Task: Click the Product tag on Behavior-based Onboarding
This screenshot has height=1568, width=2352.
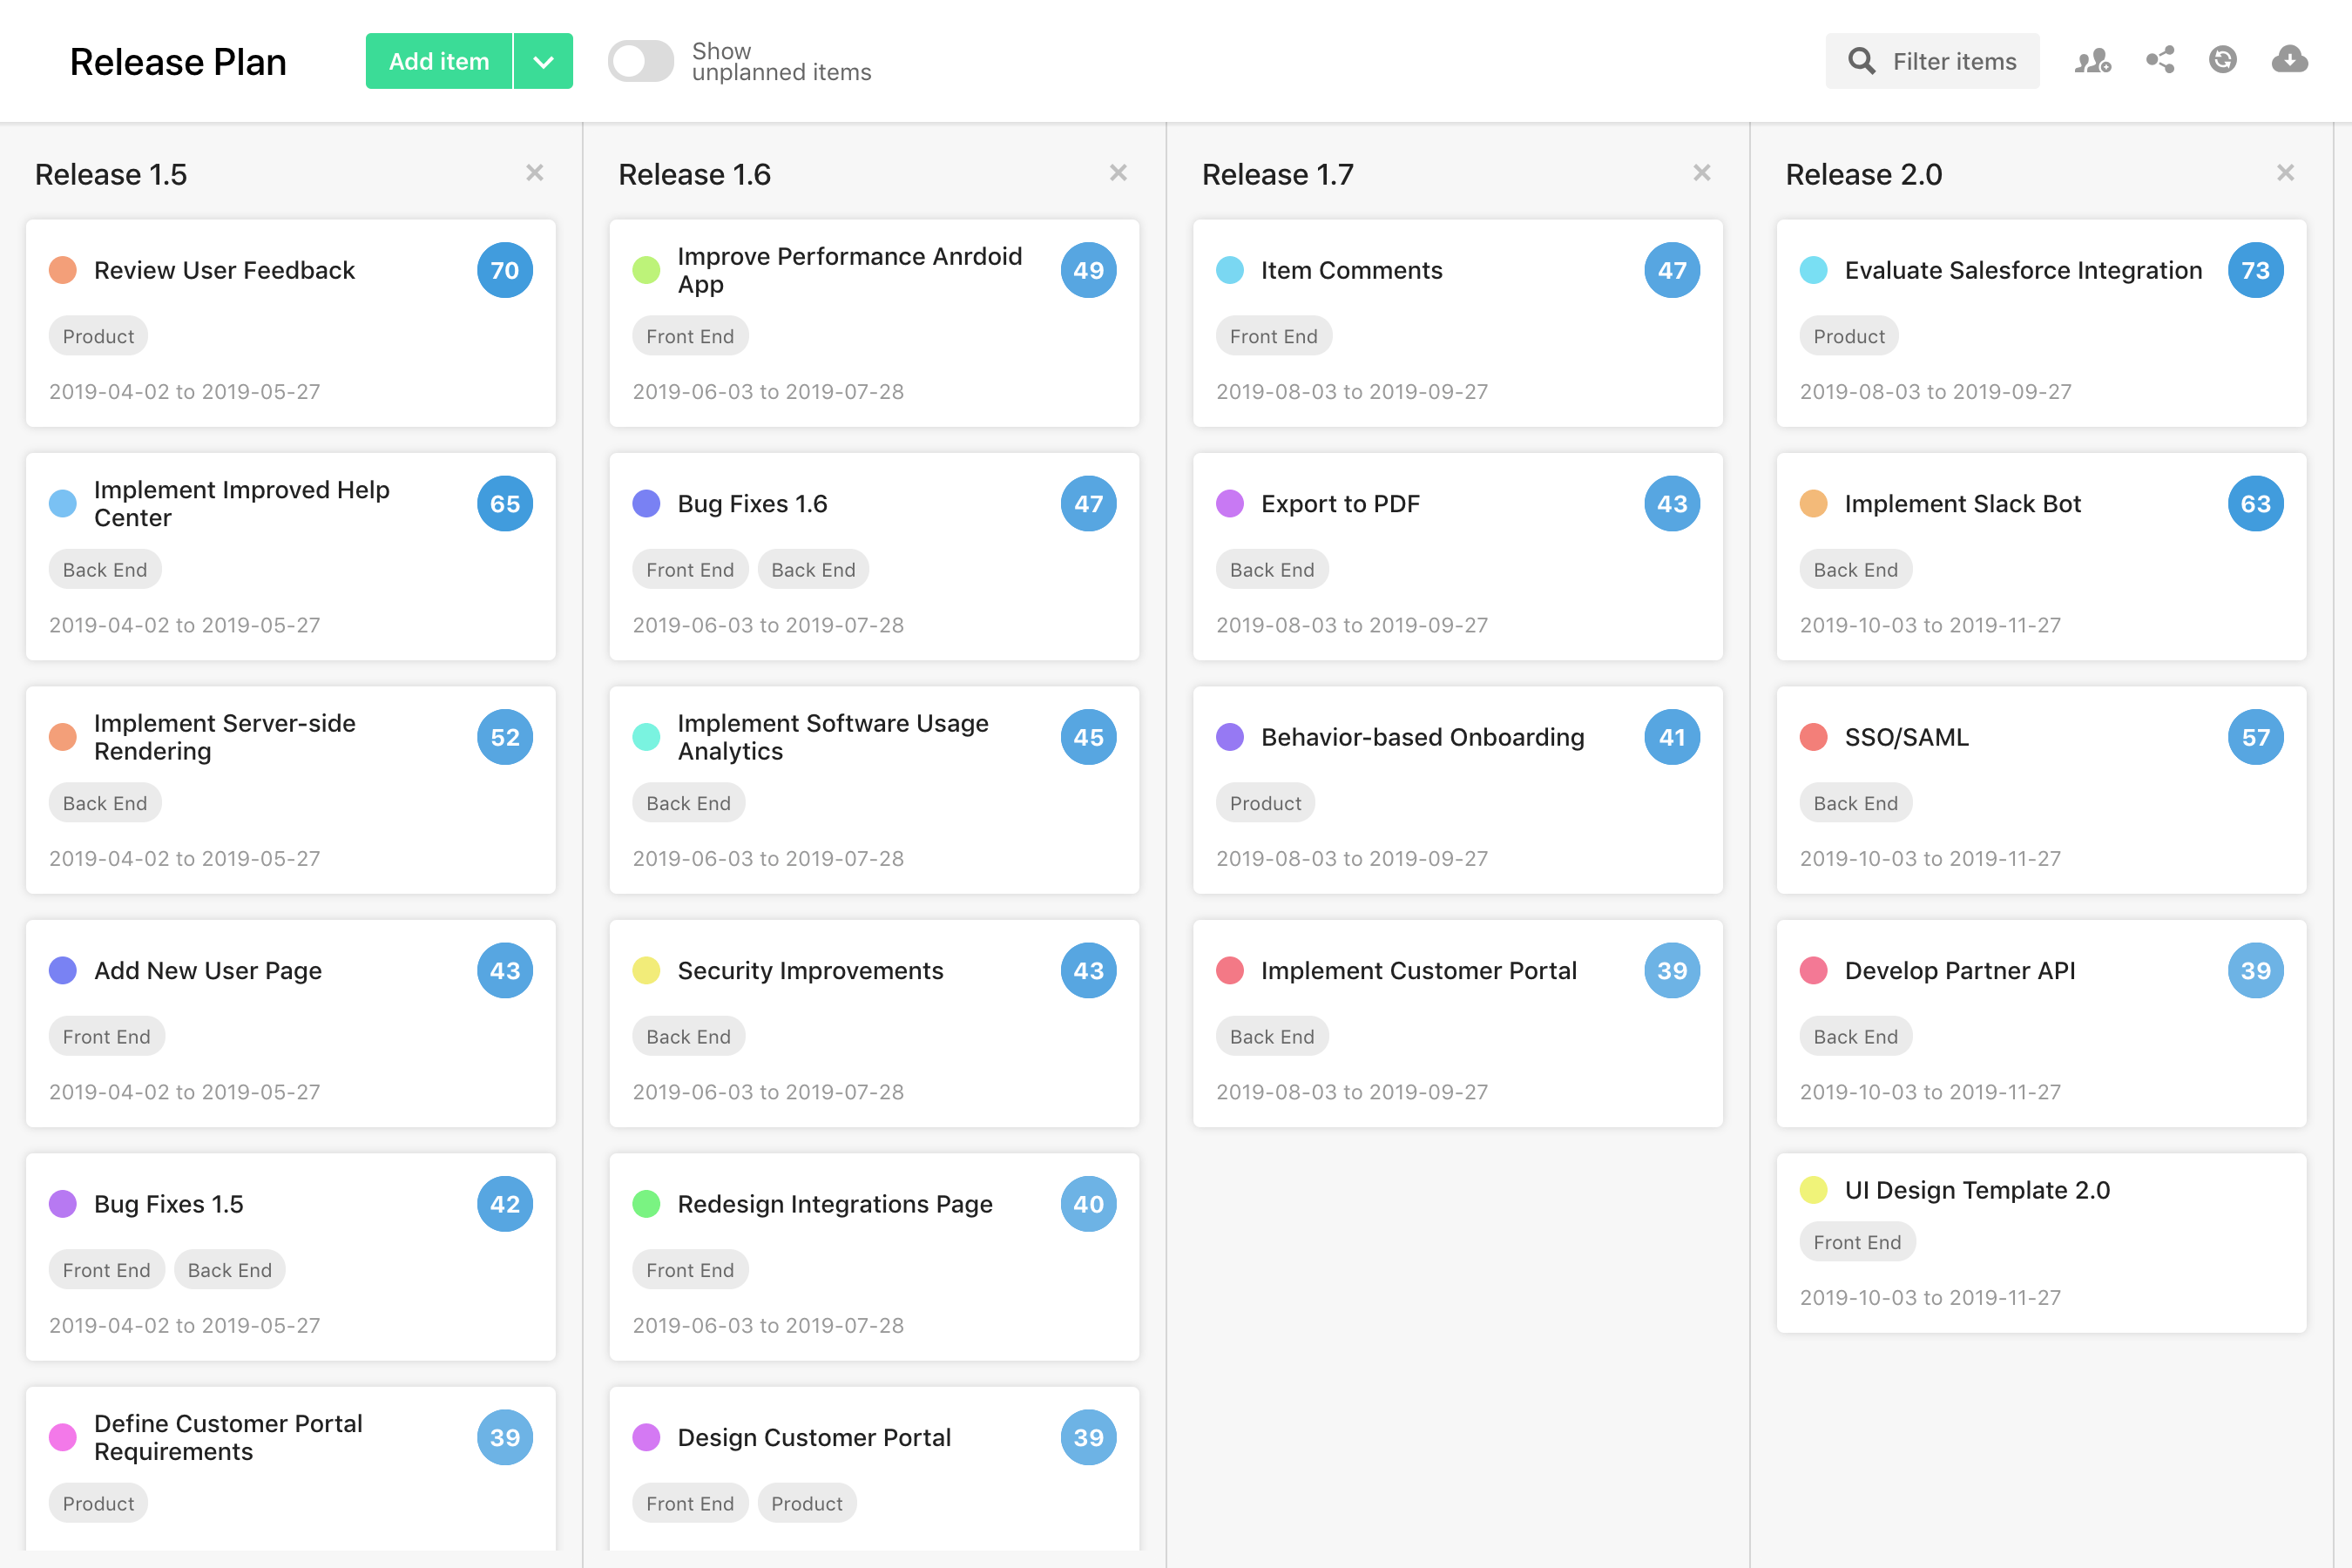Action: click(1264, 802)
